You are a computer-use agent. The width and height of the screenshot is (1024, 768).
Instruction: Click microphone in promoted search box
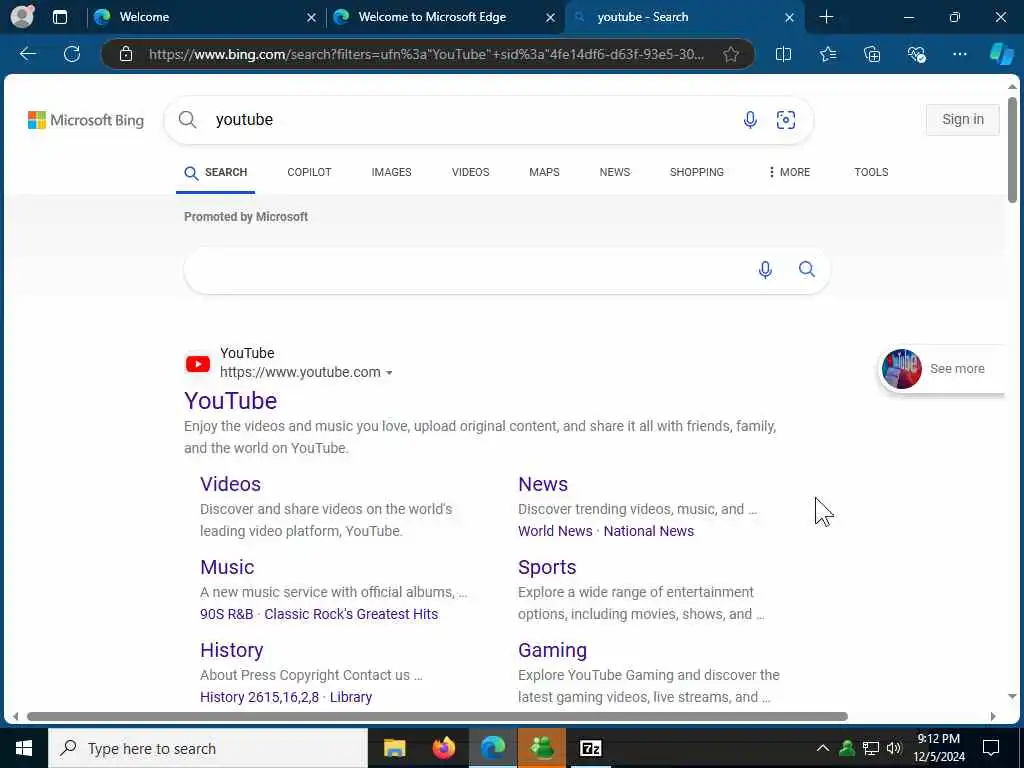(x=765, y=269)
